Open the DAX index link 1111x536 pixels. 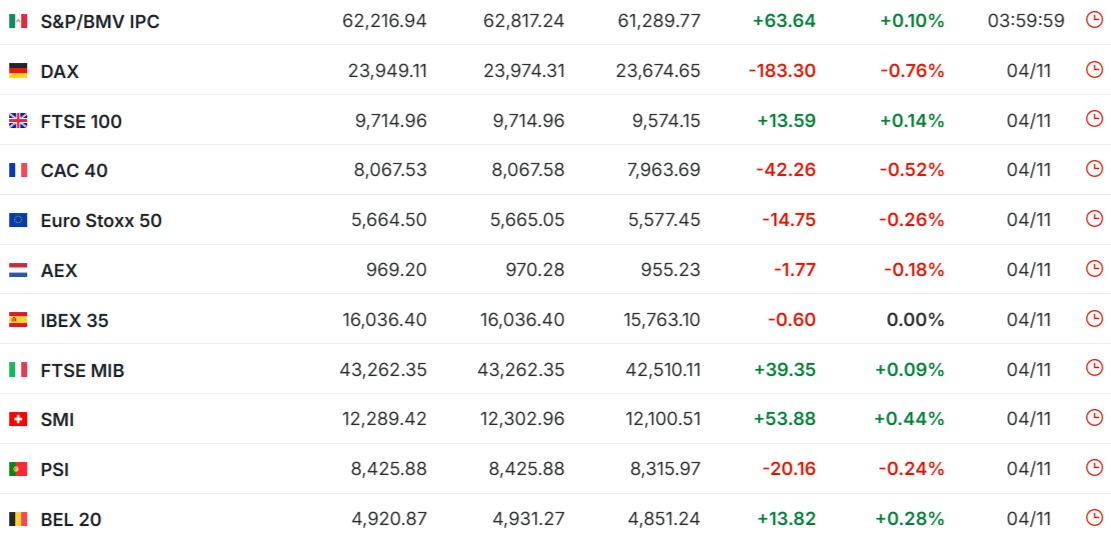[60, 71]
